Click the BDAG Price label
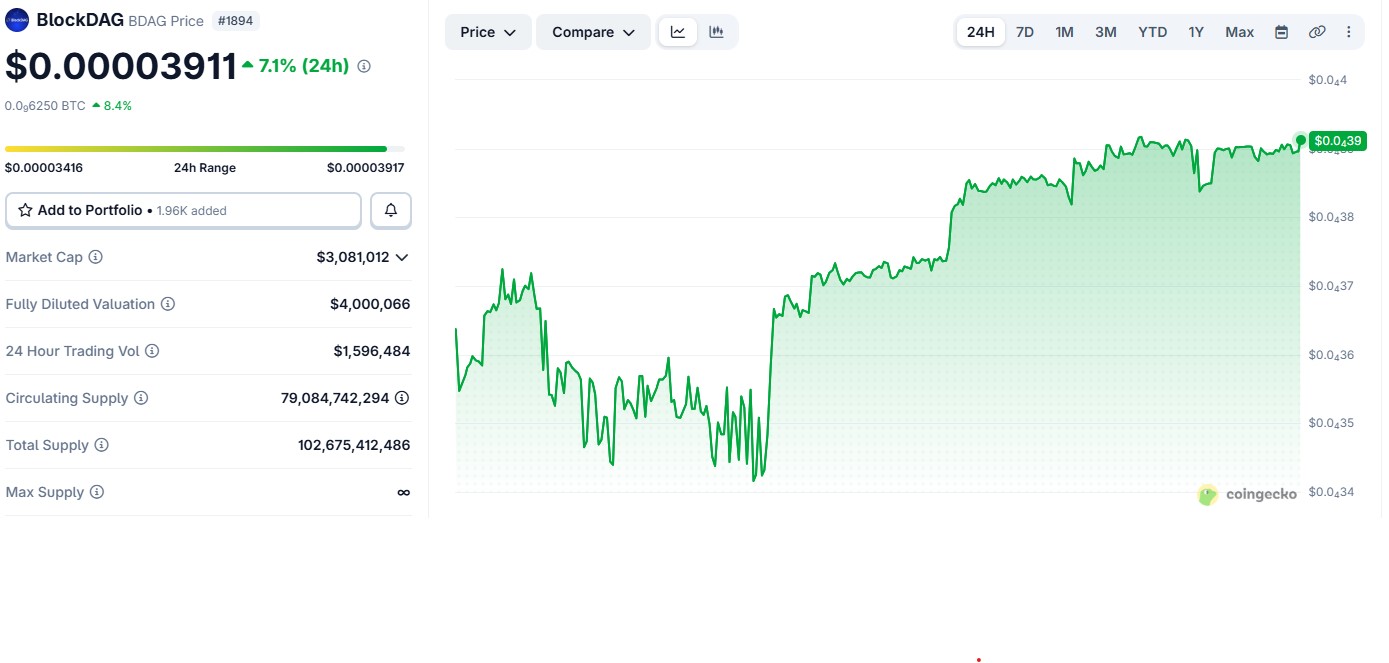This screenshot has height=663, width=1389. [166, 20]
